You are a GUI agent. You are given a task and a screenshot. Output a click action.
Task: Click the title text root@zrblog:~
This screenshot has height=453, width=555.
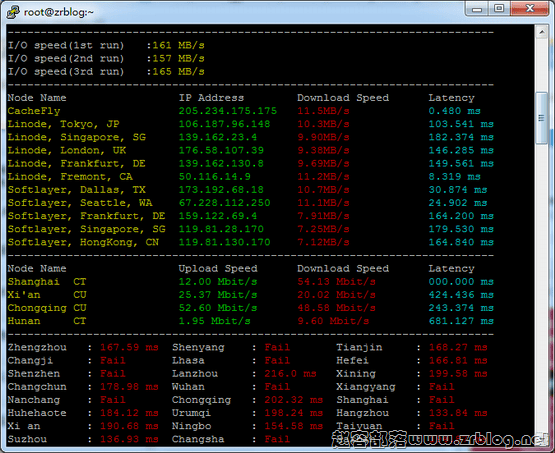58,12
